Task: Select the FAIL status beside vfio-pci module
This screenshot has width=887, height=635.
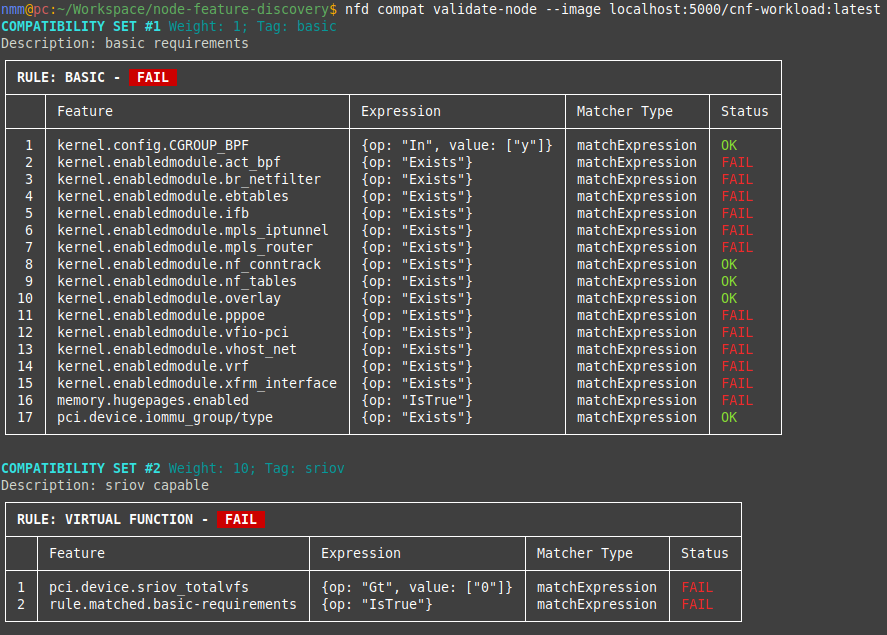Action: click(737, 332)
